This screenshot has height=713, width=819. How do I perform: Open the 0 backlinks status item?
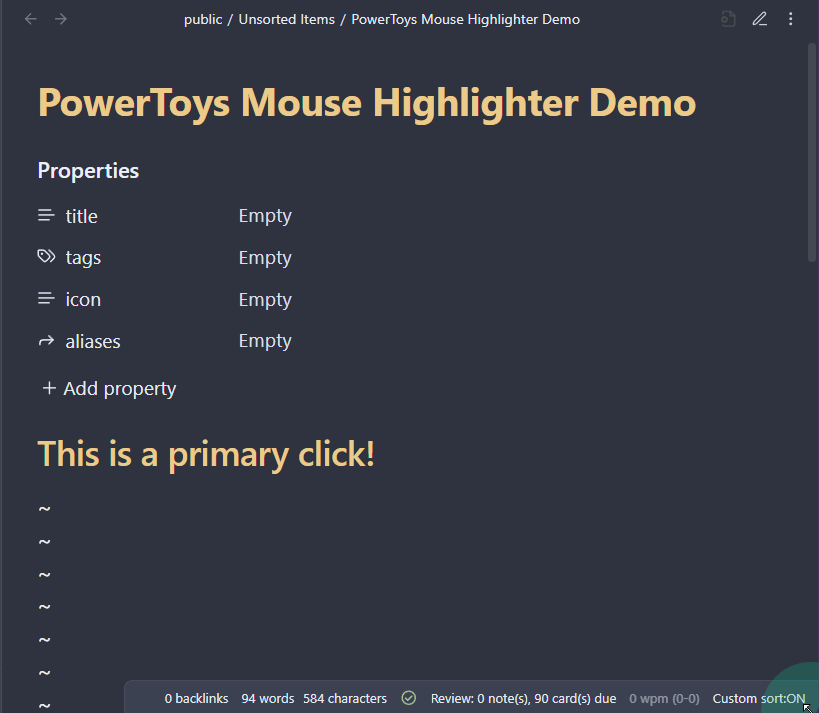tap(196, 698)
